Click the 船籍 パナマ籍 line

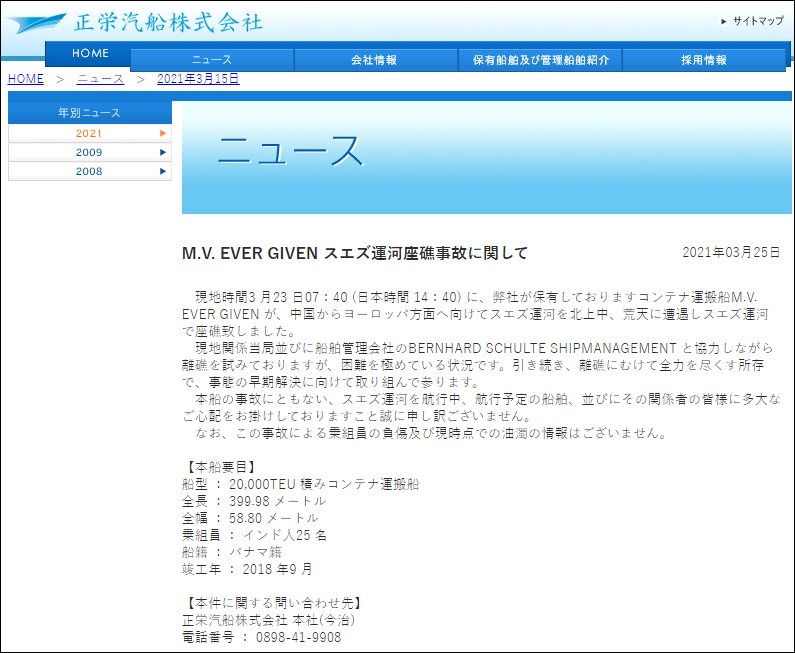232,552
